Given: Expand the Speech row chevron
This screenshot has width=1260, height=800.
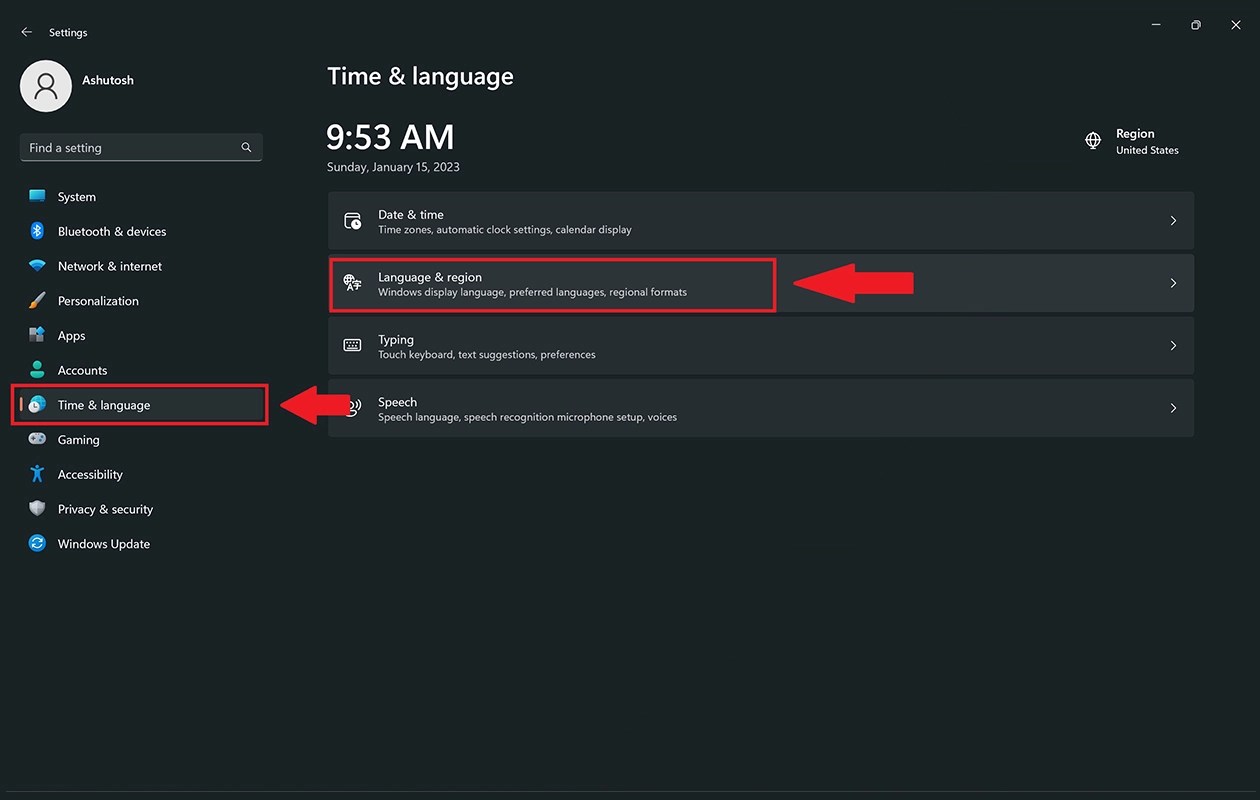Looking at the screenshot, I should (1173, 408).
